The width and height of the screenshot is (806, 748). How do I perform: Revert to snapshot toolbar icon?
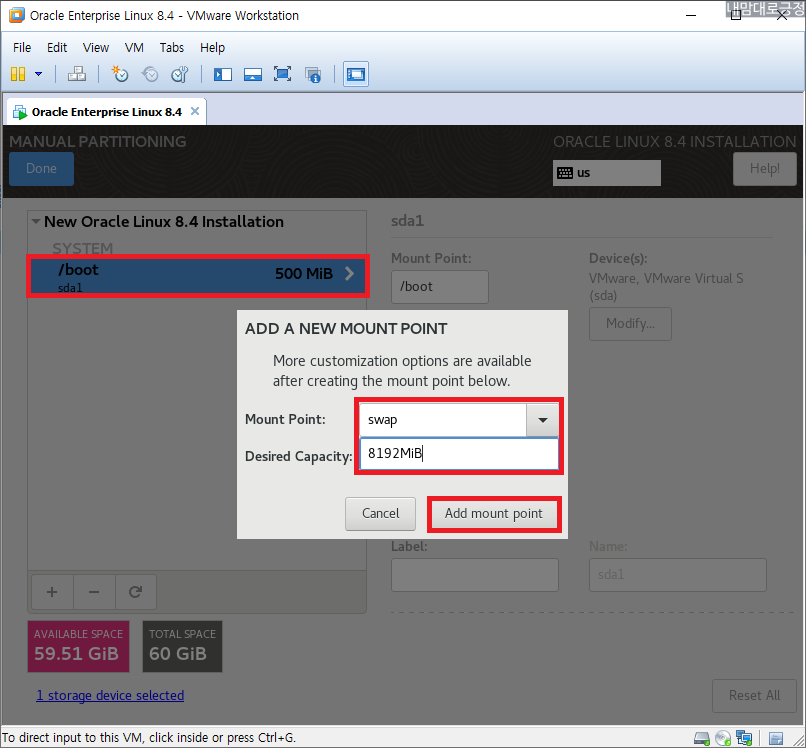(x=150, y=74)
